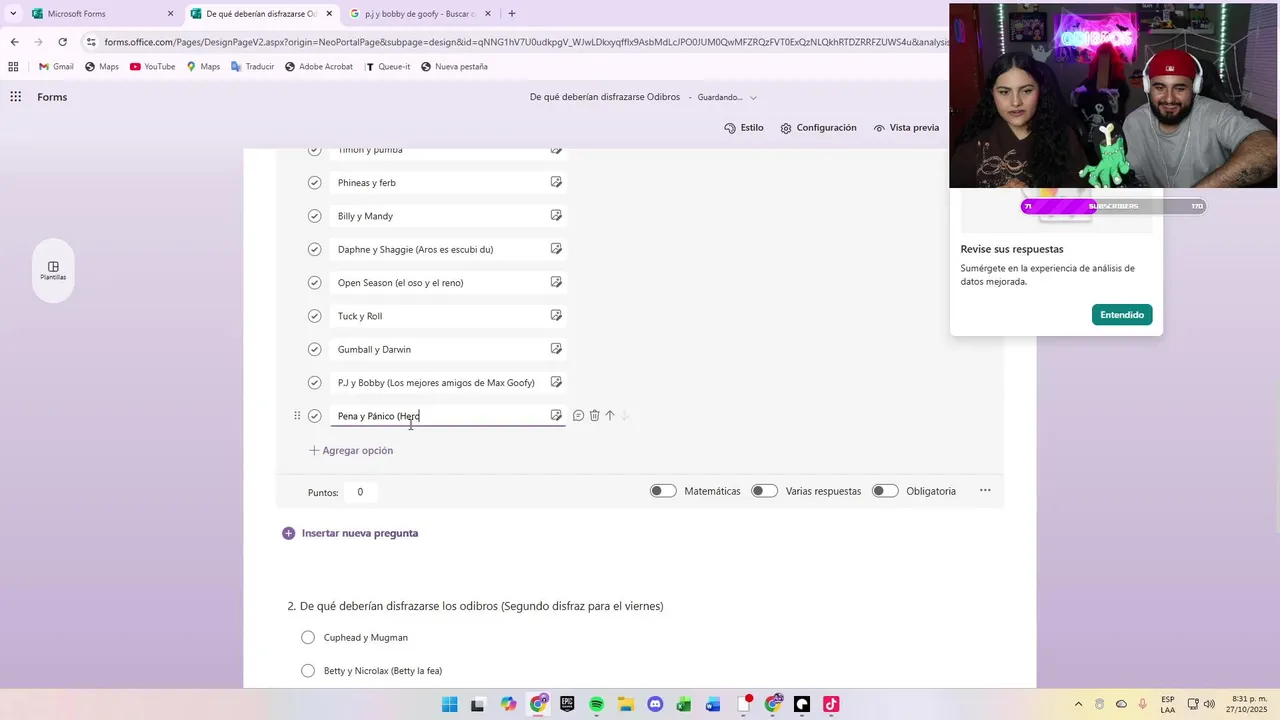Viewport: 1280px width, 720px height.
Task: Add image to Tuck y Roll option
Action: pyautogui.click(x=556, y=315)
